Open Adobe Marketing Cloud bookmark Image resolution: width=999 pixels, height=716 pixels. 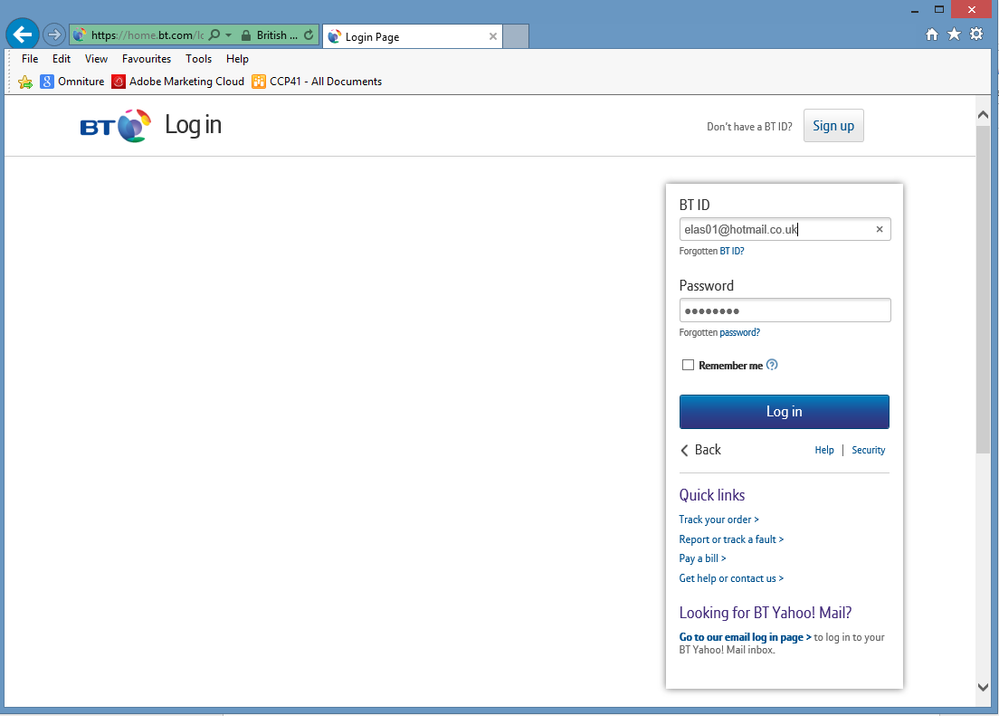pyautogui.click(x=178, y=82)
